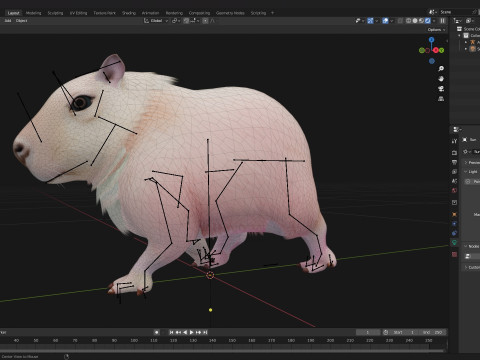The height and width of the screenshot is (360, 480).
Task: Open the Shading workspace tab
Action: click(x=129, y=13)
